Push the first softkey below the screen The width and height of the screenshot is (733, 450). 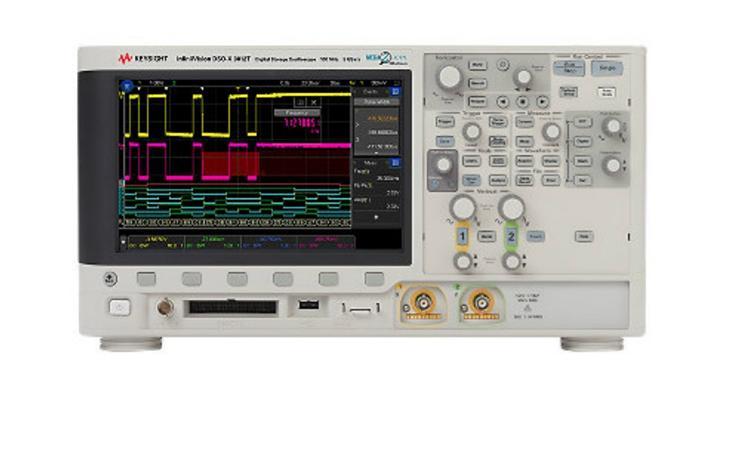point(146,279)
